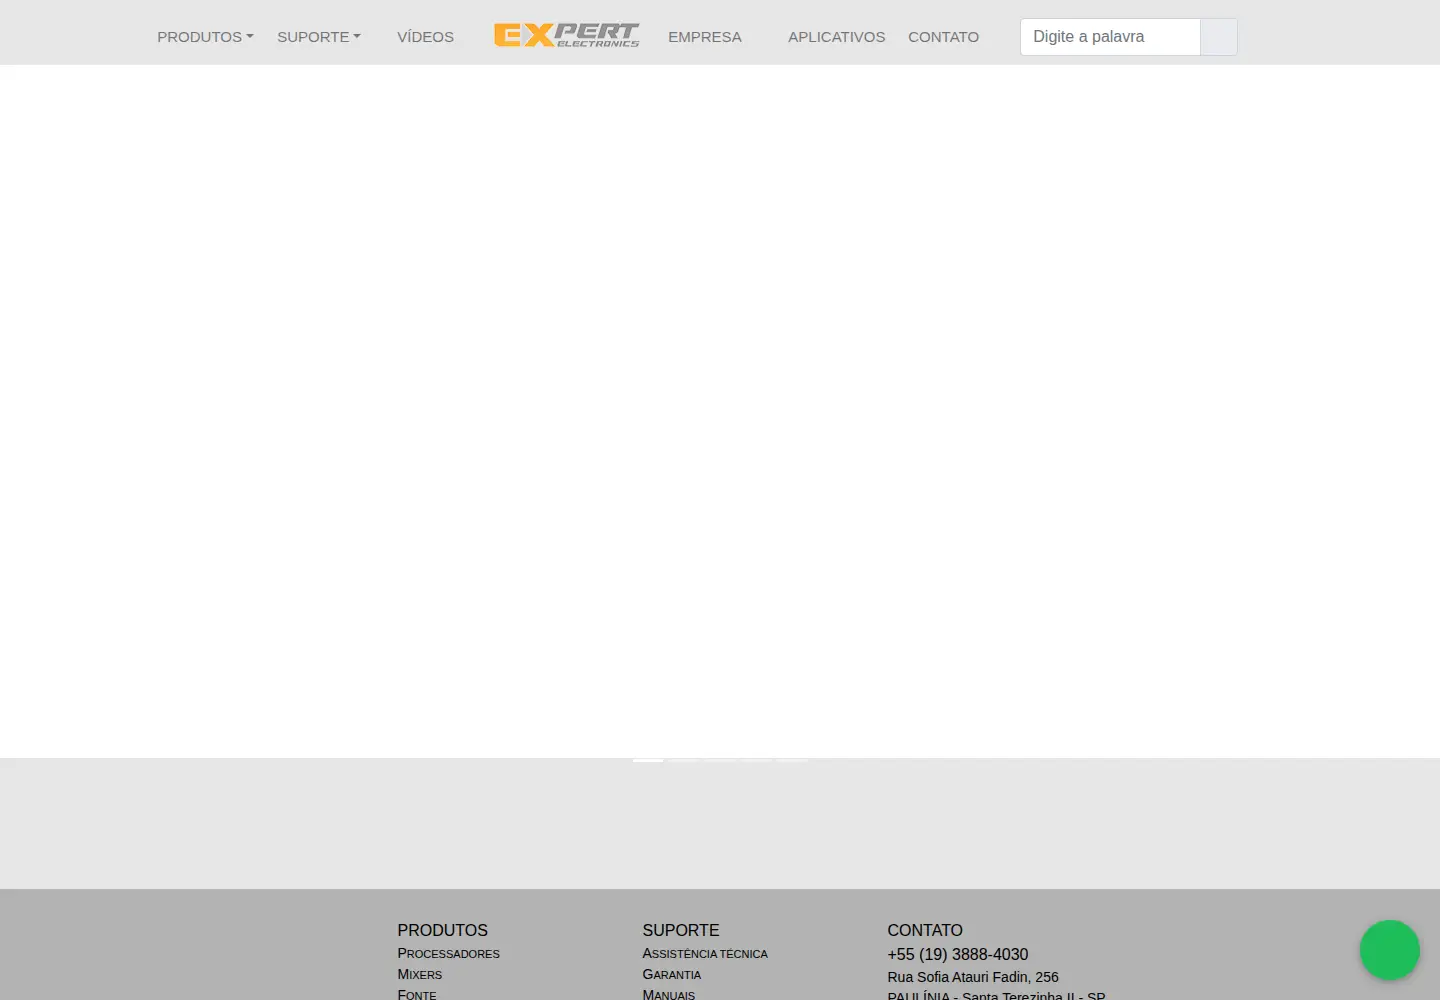Expand the SUPORTE dropdown menu
The width and height of the screenshot is (1440, 1000).
click(319, 37)
